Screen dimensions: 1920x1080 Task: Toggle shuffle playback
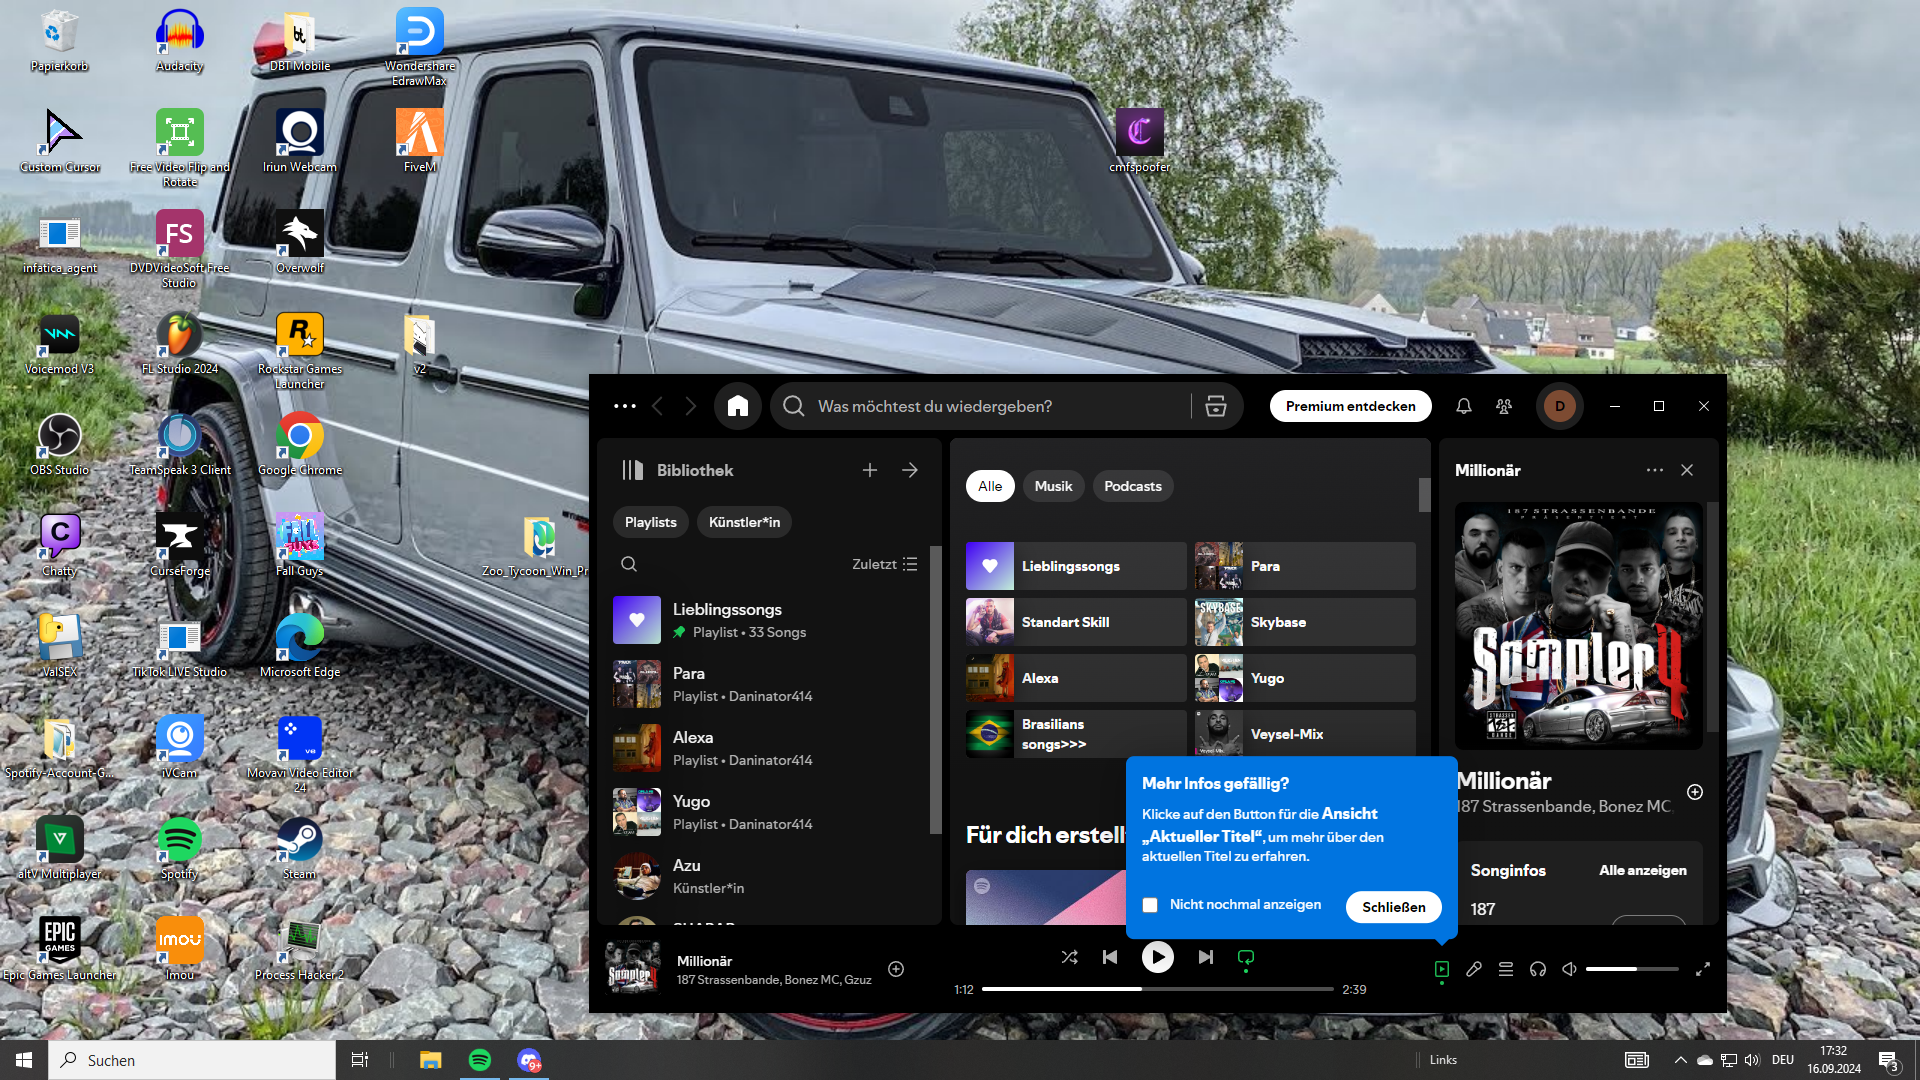point(1069,957)
